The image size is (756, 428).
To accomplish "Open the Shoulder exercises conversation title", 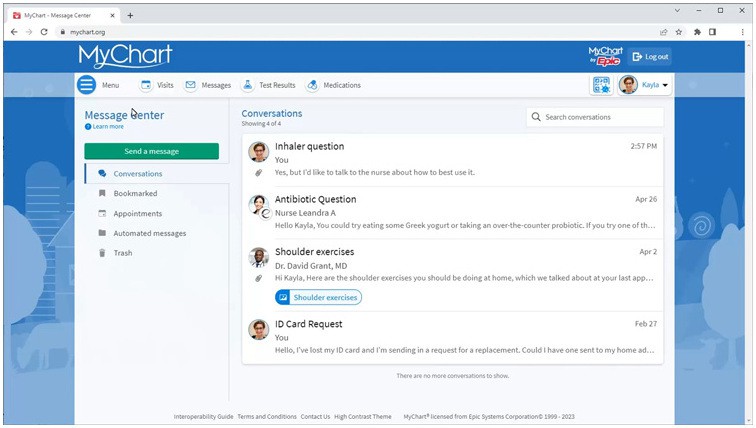I will pyautogui.click(x=314, y=252).
